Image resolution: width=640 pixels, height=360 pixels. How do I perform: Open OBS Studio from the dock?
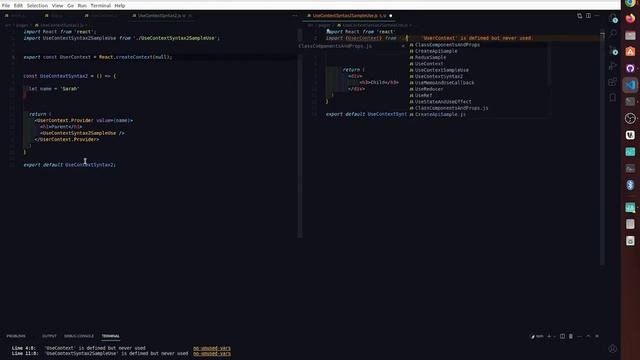click(x=630, y=118)
